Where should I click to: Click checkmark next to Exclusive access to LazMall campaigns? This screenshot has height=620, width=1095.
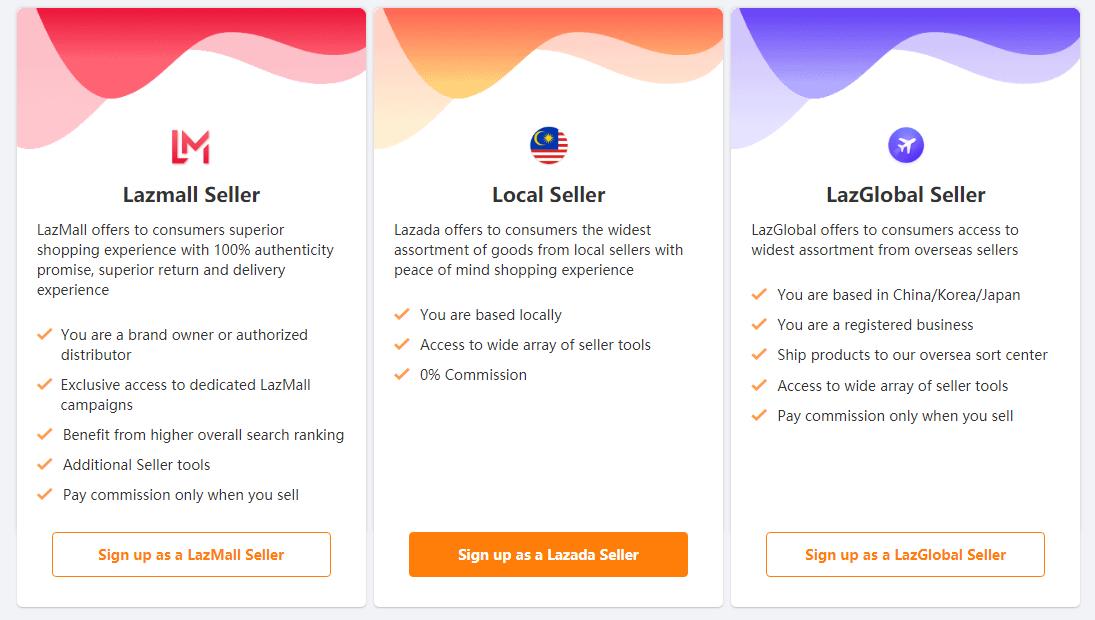pyautogui.click(x=44, y=384)
